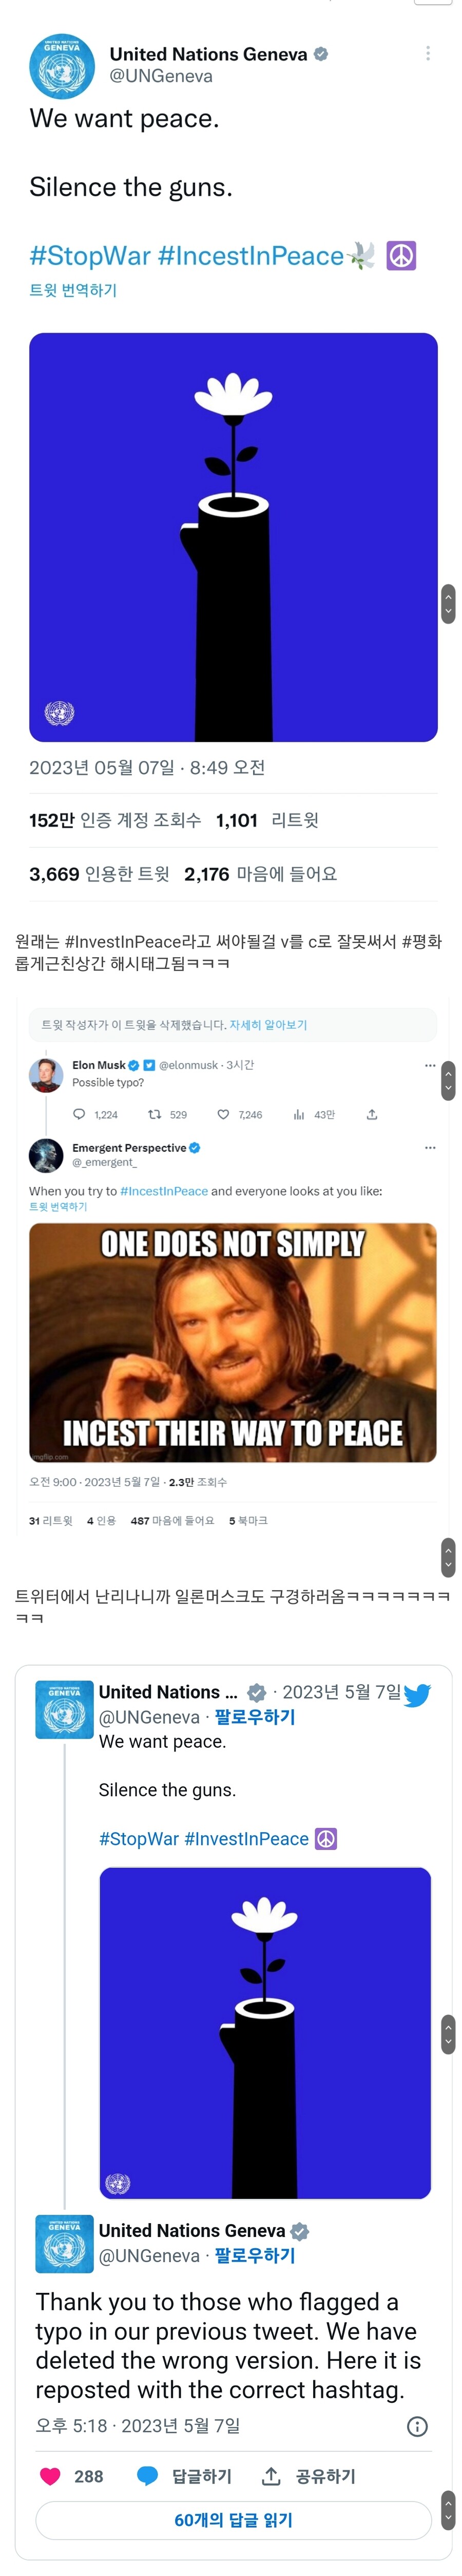Click the views chart icon showing 43만

pos(298,1114)
